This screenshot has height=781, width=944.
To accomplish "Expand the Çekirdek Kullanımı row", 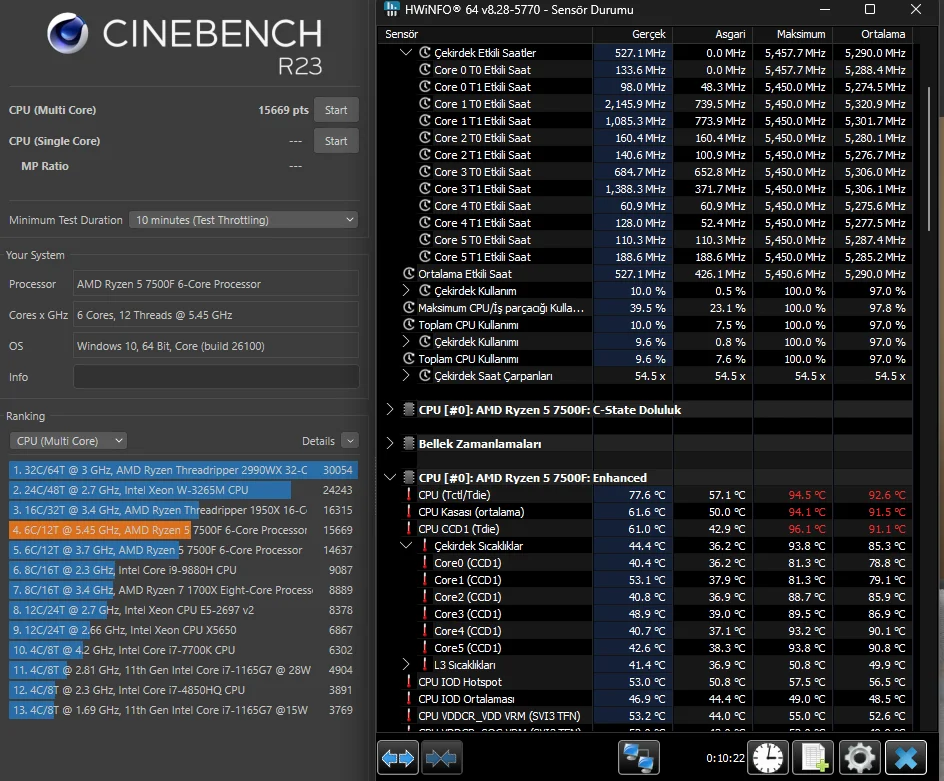I will coord(406,341).
